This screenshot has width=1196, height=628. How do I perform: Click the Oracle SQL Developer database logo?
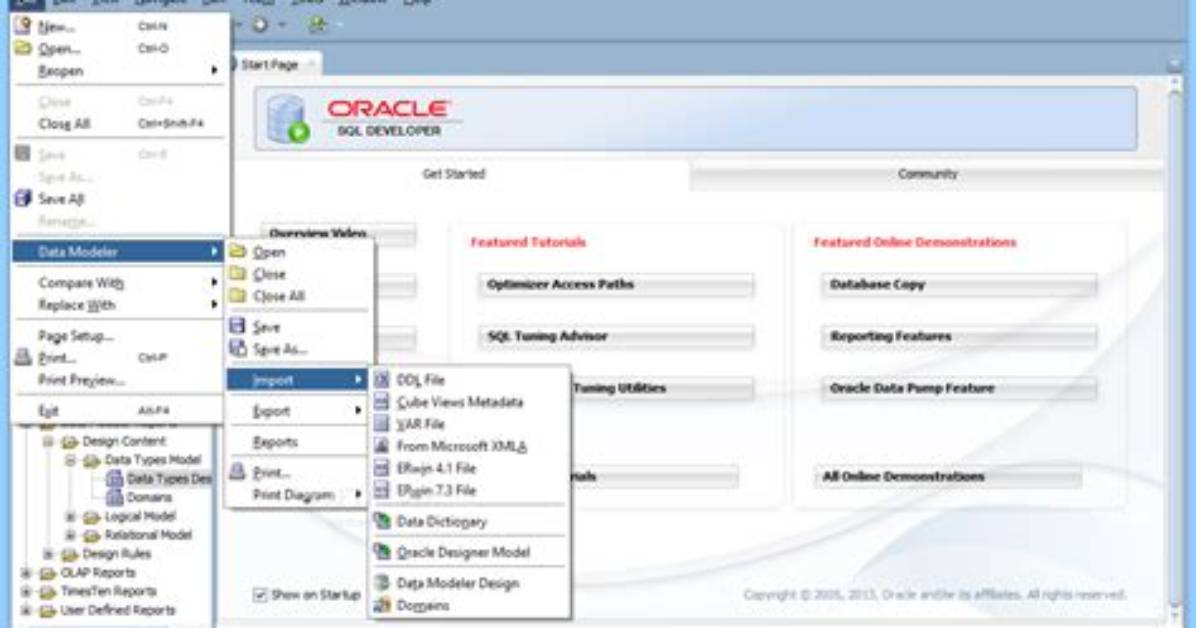point(288,119)
